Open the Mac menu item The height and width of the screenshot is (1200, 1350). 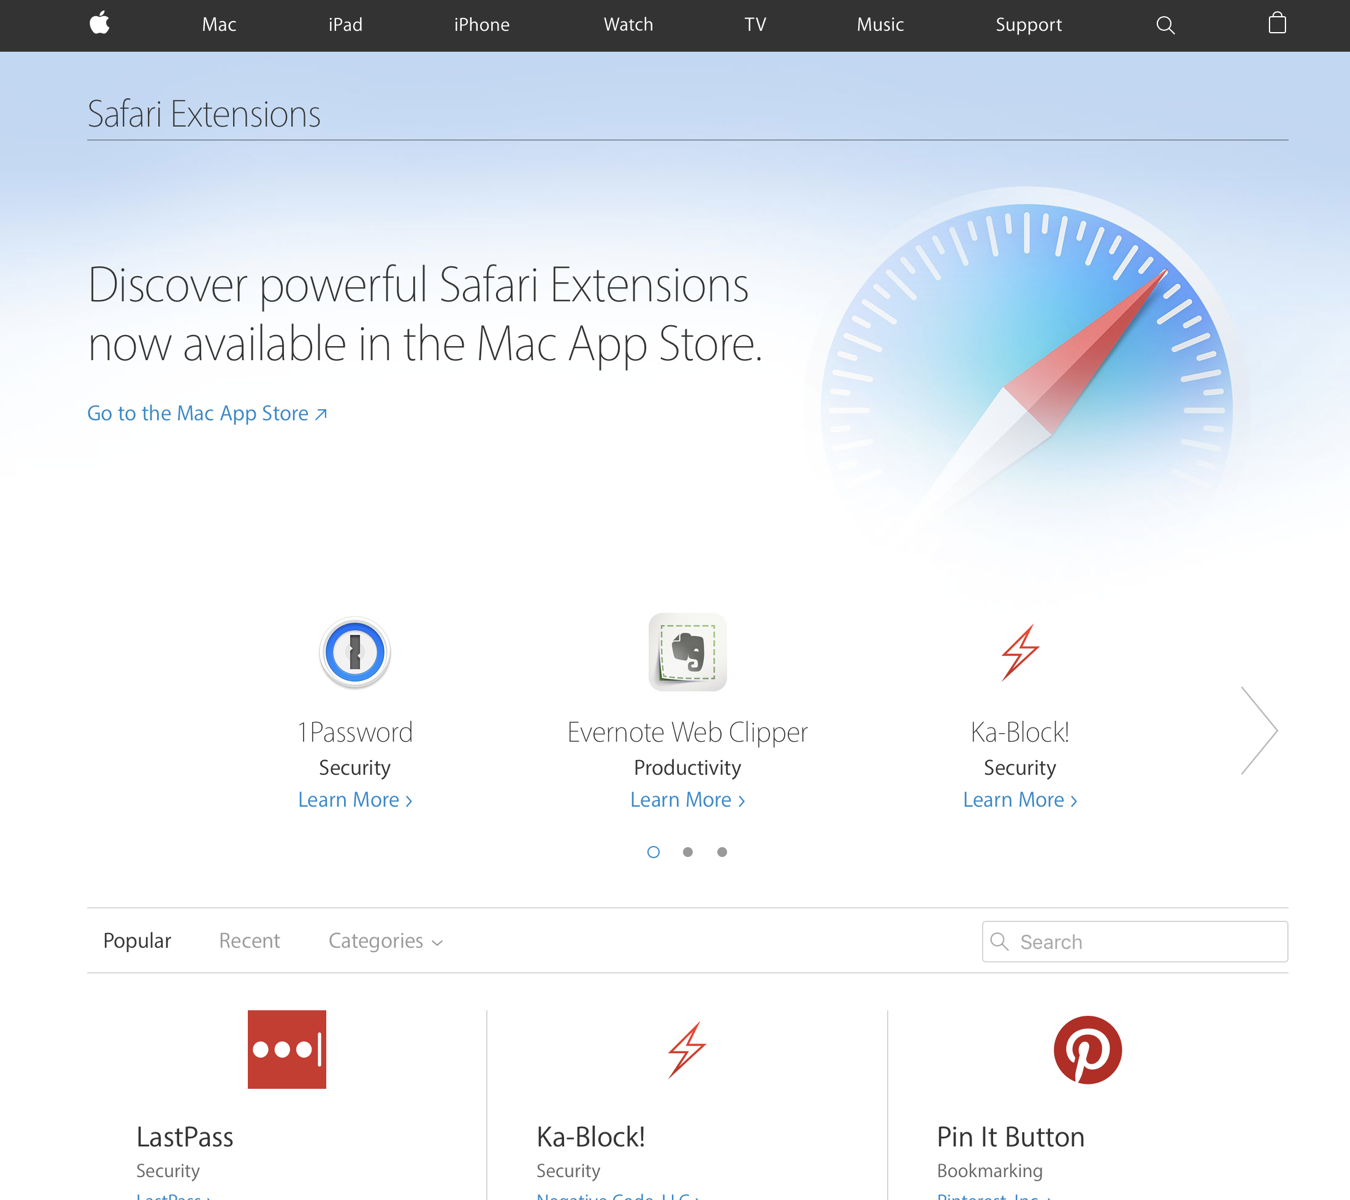click(x=219, y=25)
